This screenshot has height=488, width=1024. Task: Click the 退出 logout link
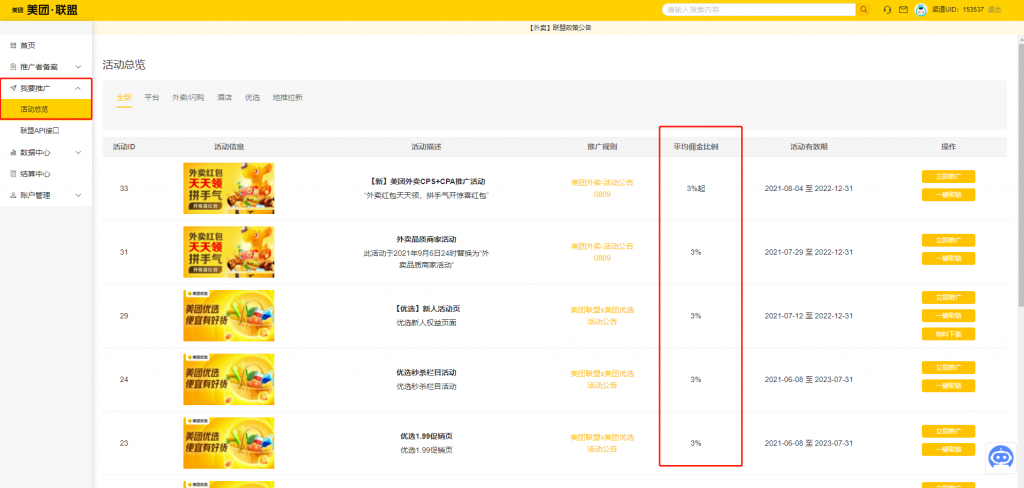point(995,10)
